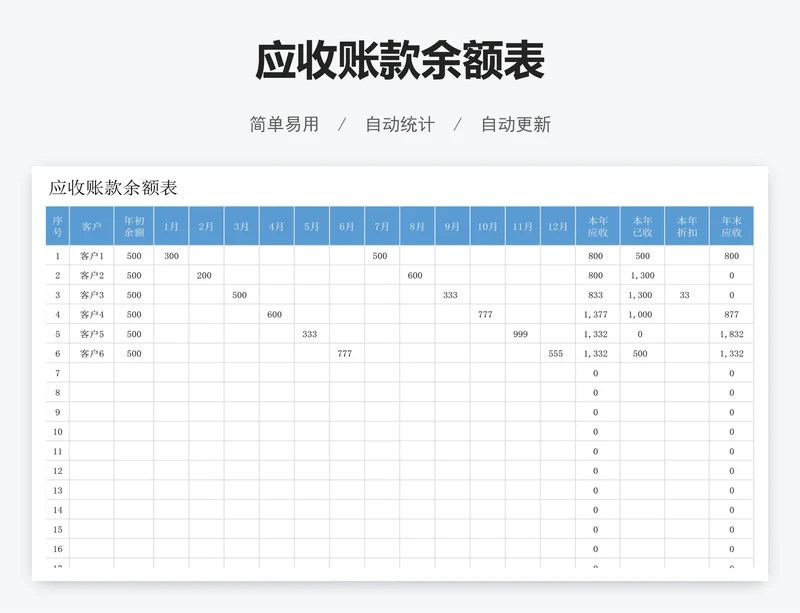Click the 客户6 cell
This screenshot has width=800, height=613.
(x=92, y=354)
